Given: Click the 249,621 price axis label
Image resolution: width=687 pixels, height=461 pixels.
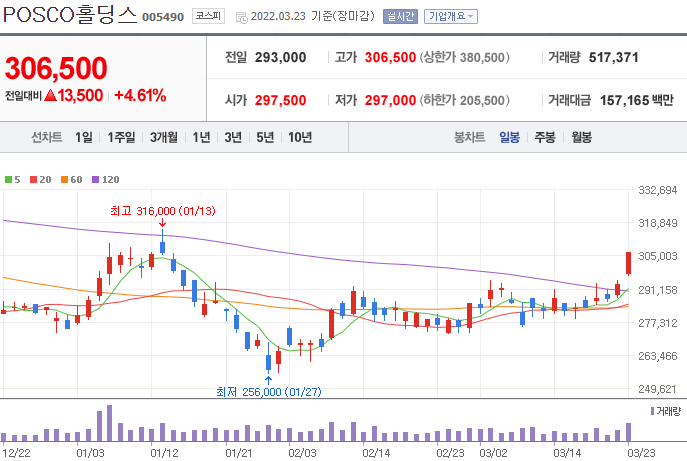Looking at the screenshot, I should click(658, 389).
